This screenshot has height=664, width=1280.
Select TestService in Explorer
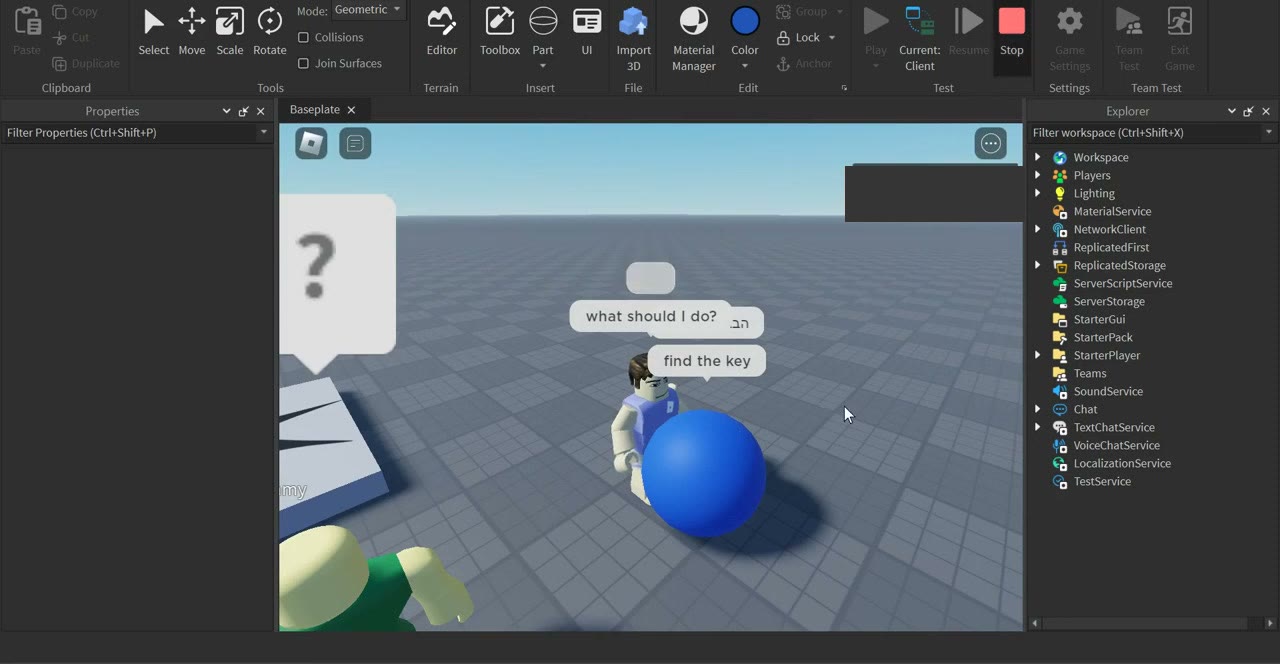[1102, 481]
